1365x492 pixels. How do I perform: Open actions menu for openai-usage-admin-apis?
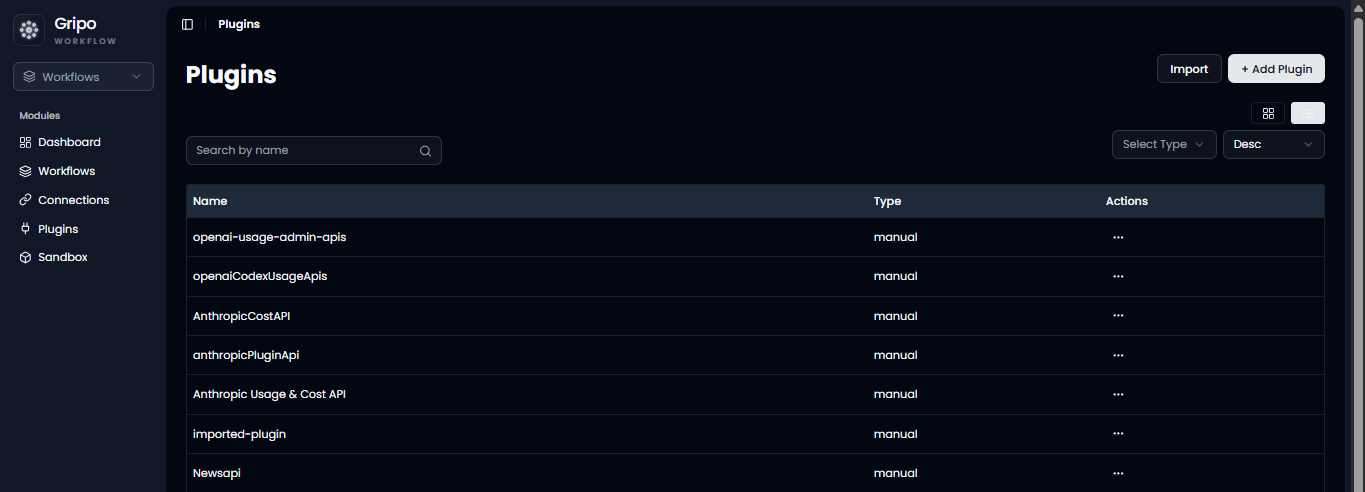tap(1118, 237)
